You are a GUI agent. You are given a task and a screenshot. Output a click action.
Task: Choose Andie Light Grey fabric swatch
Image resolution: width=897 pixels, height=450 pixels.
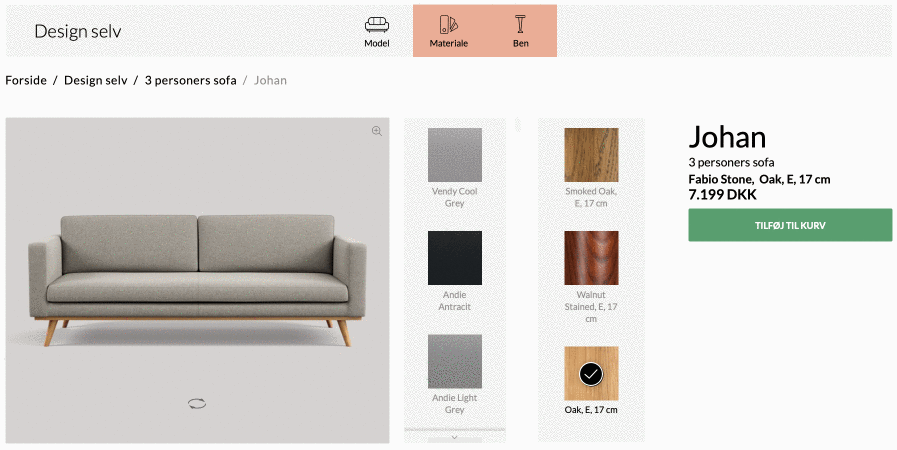(x=455, y=361)
